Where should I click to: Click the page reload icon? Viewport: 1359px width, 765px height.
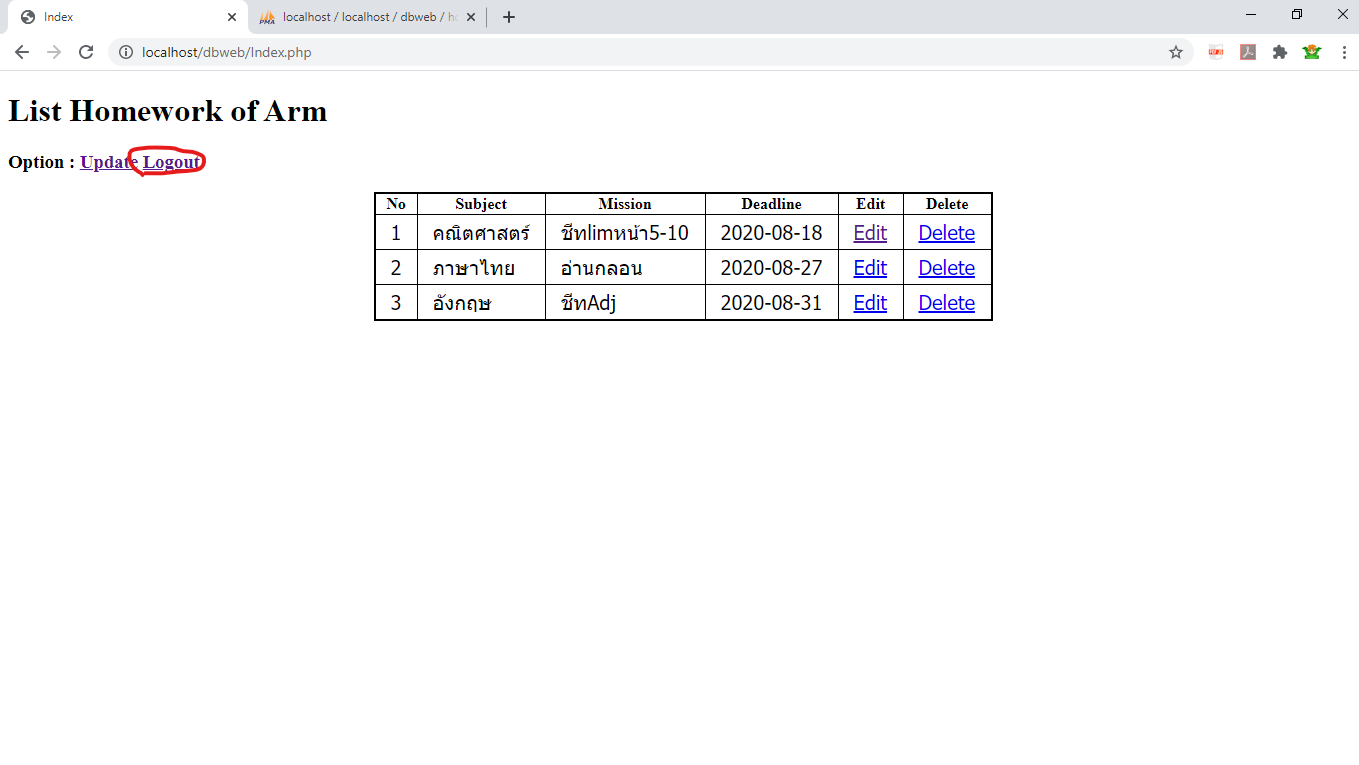[86, 51]
